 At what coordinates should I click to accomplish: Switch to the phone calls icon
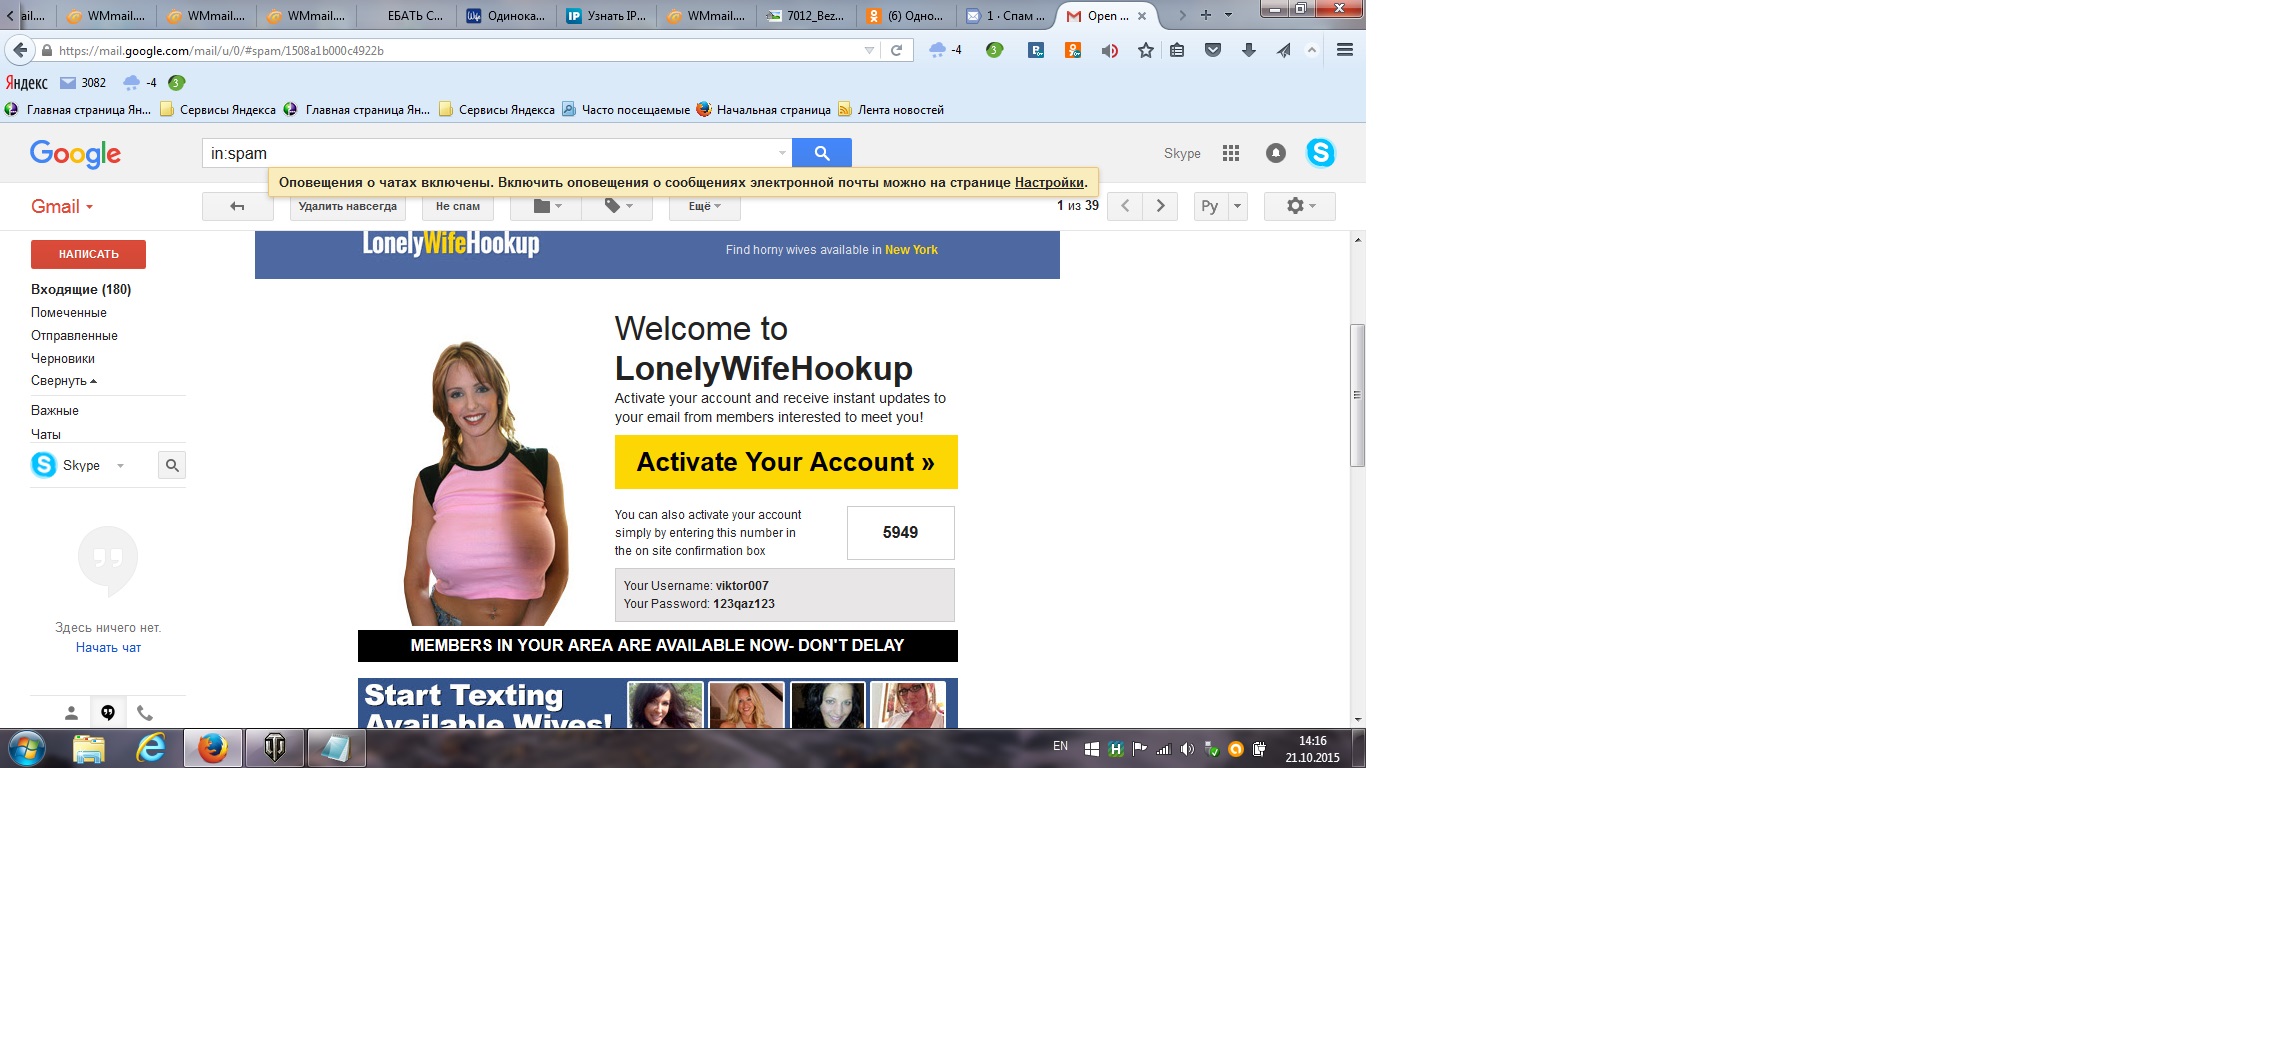(x=145, y=713)
